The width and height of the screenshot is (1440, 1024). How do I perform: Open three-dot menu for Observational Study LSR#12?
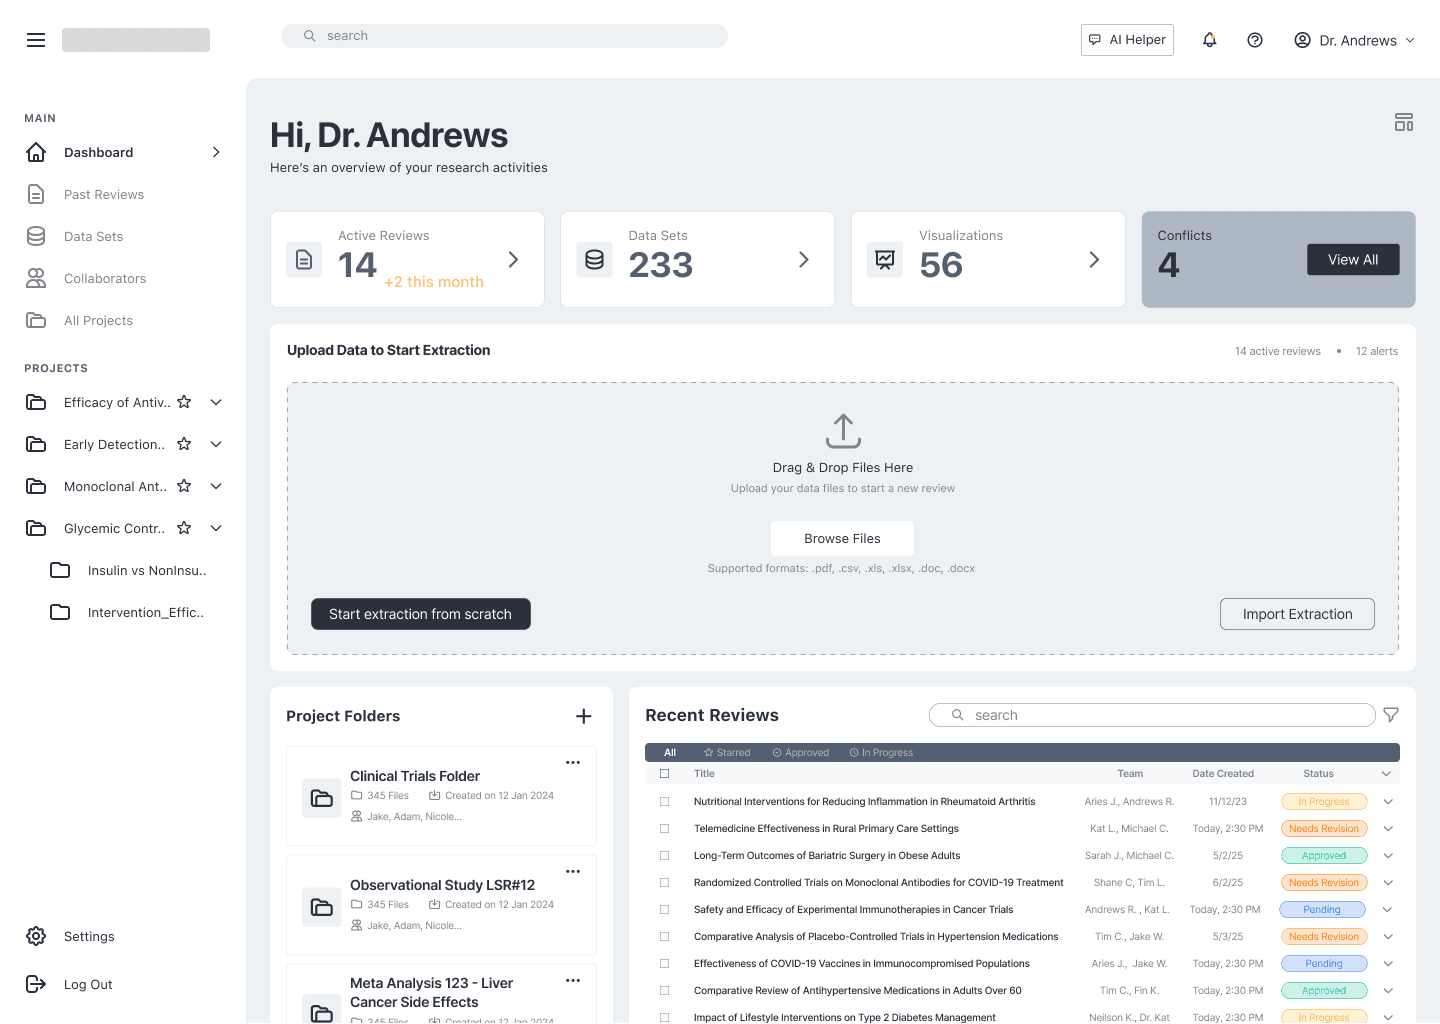(x=573, y=871)
